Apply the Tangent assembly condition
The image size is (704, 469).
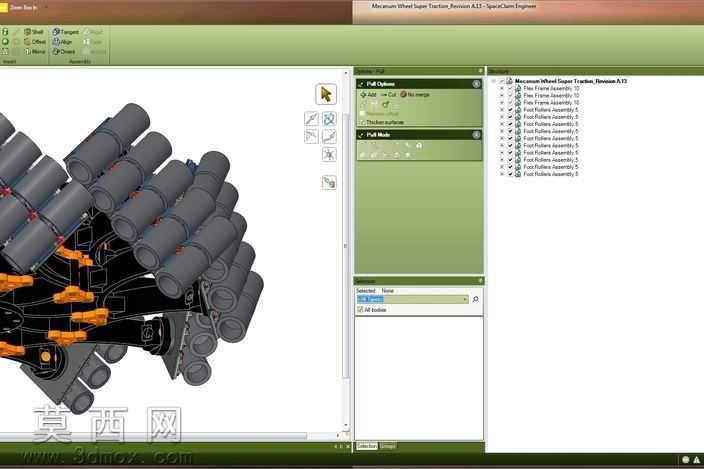(x=66, y=32)
